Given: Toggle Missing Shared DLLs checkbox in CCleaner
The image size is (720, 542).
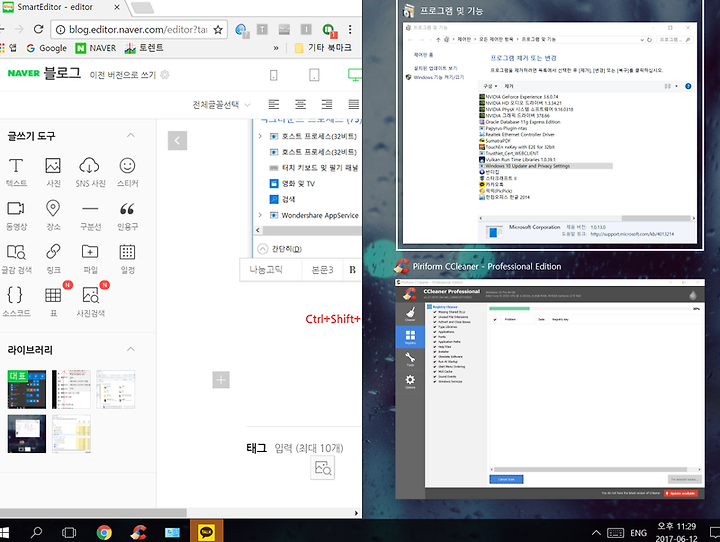Looking at the screenshot, I should pos(435,312).
